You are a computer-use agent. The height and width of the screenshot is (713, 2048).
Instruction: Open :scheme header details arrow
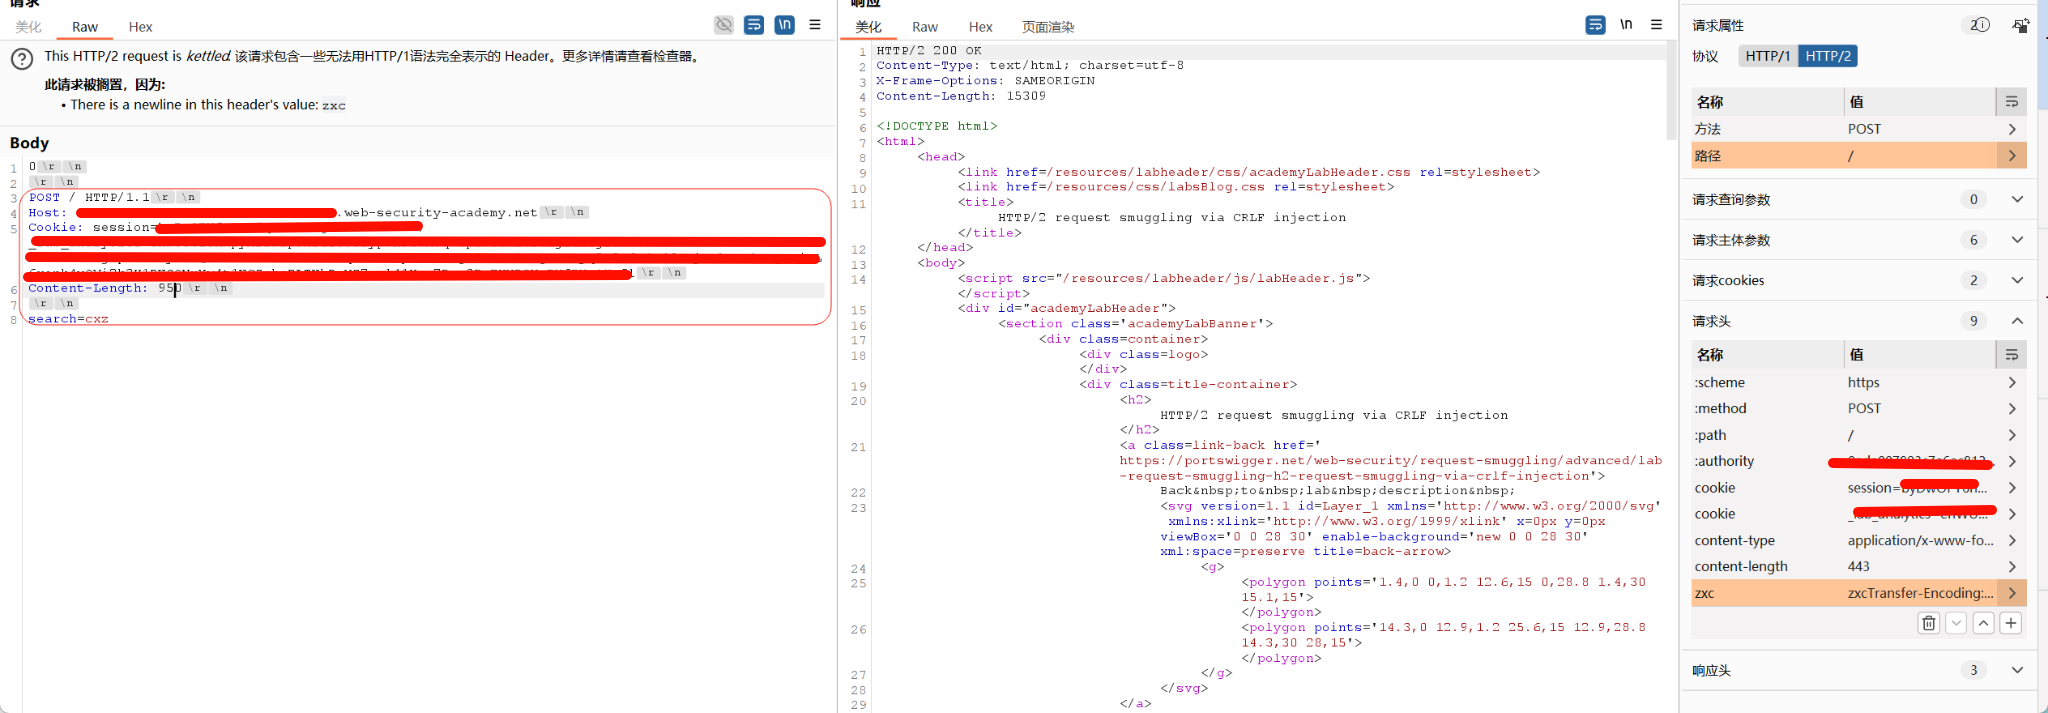coord(2012,382)
